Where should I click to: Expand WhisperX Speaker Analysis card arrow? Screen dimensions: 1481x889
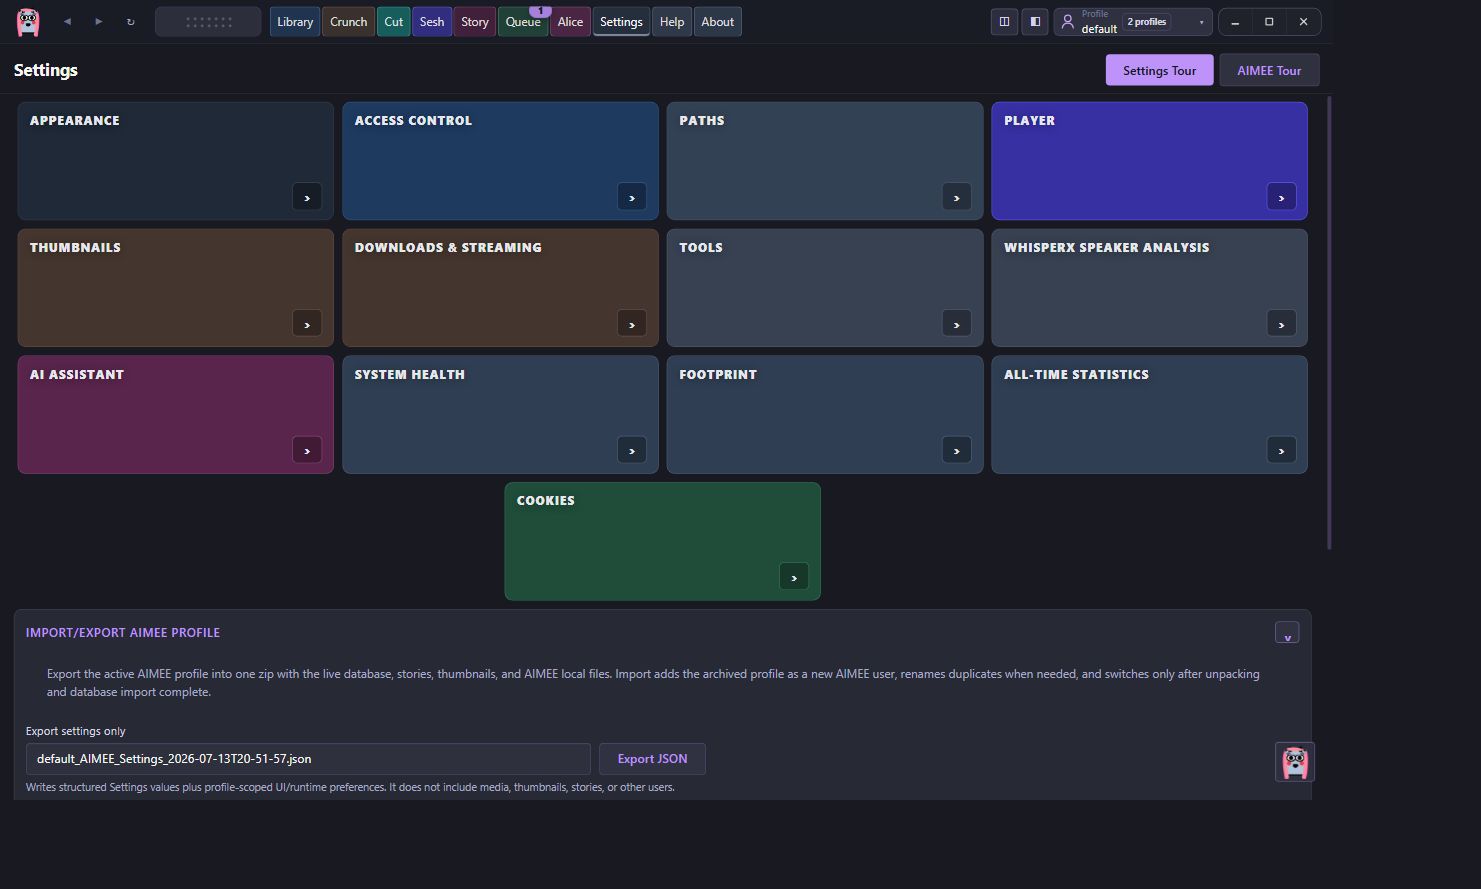point(1282,324)
